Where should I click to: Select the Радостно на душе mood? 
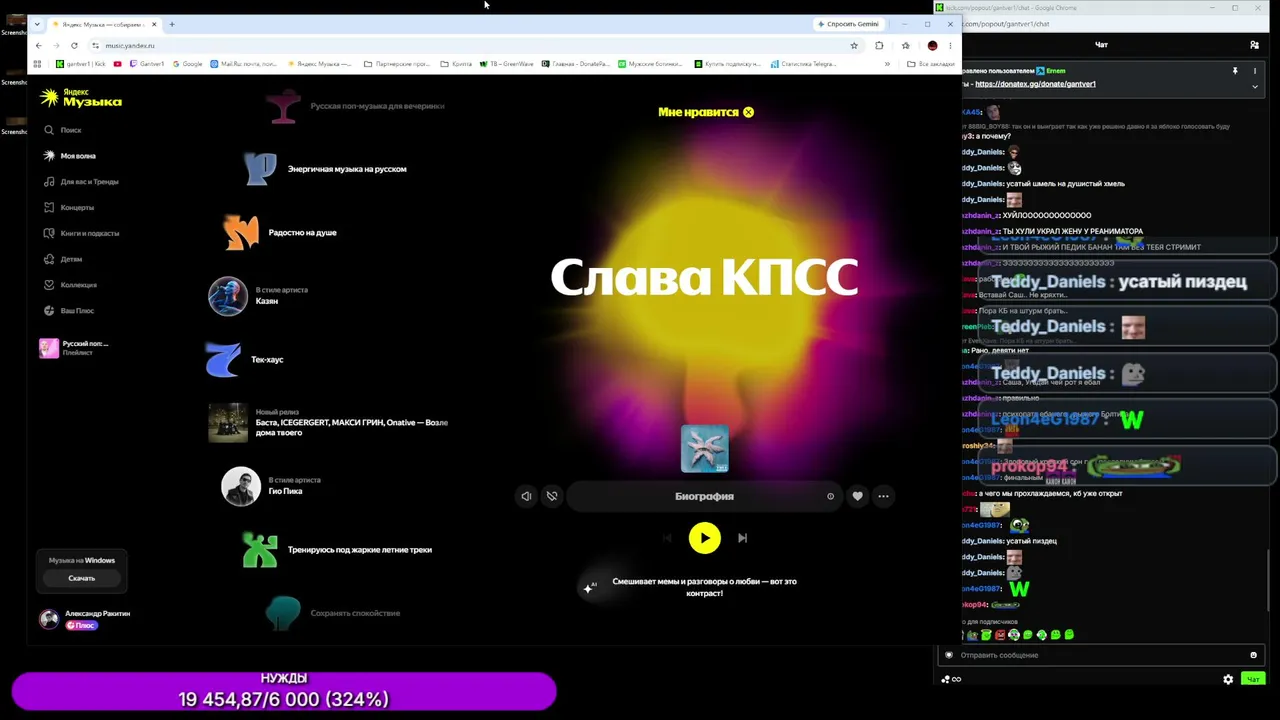(281, 233)
